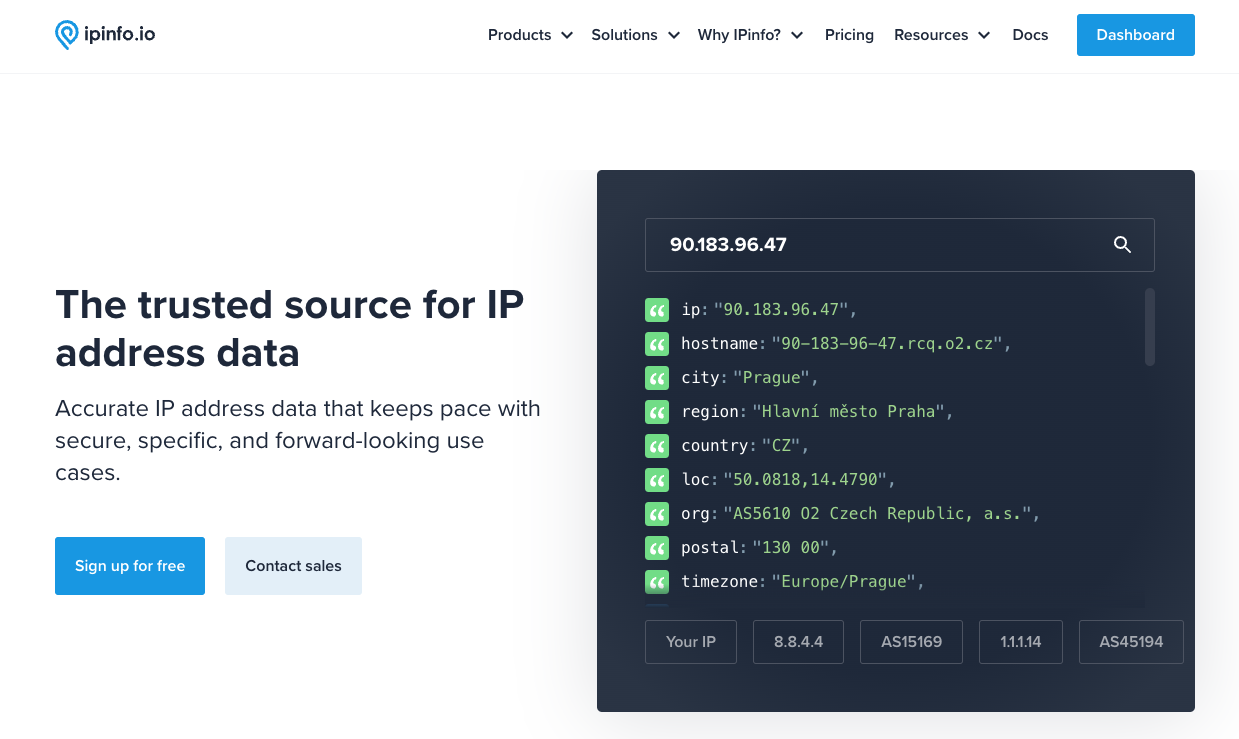Click the Sign up for free button
The width and height of the screenshot is (1239, 739).
coord(129,565)
